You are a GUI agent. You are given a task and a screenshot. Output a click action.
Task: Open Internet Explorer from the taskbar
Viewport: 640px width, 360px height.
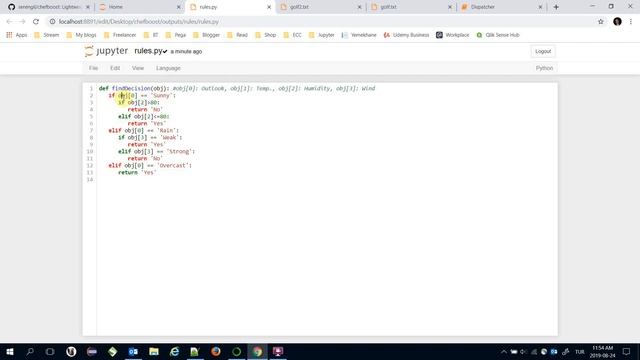[x=174, y=351]
